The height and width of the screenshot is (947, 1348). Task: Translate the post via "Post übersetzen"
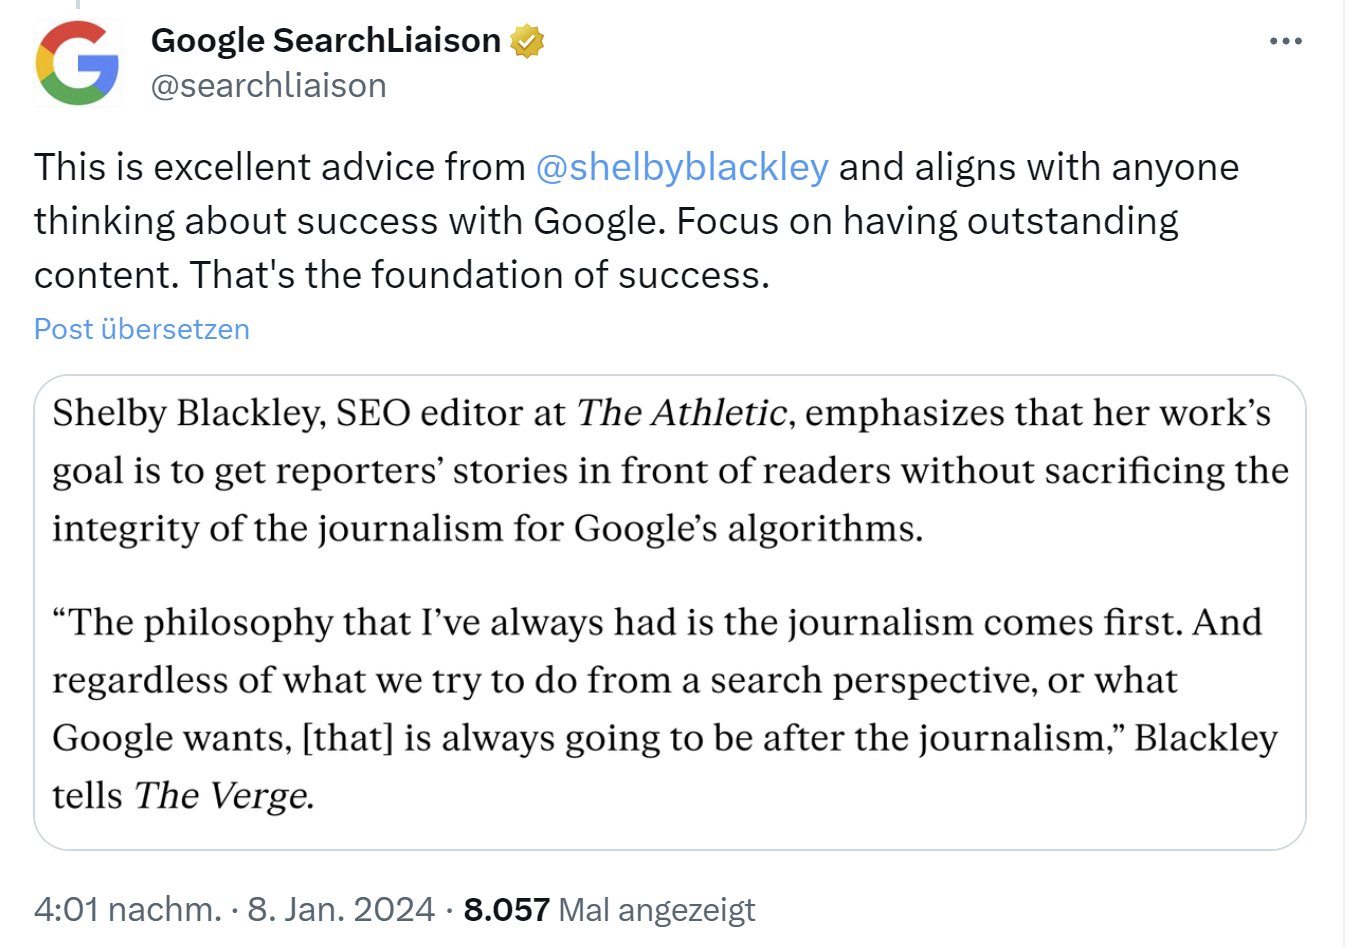(142, 329)
